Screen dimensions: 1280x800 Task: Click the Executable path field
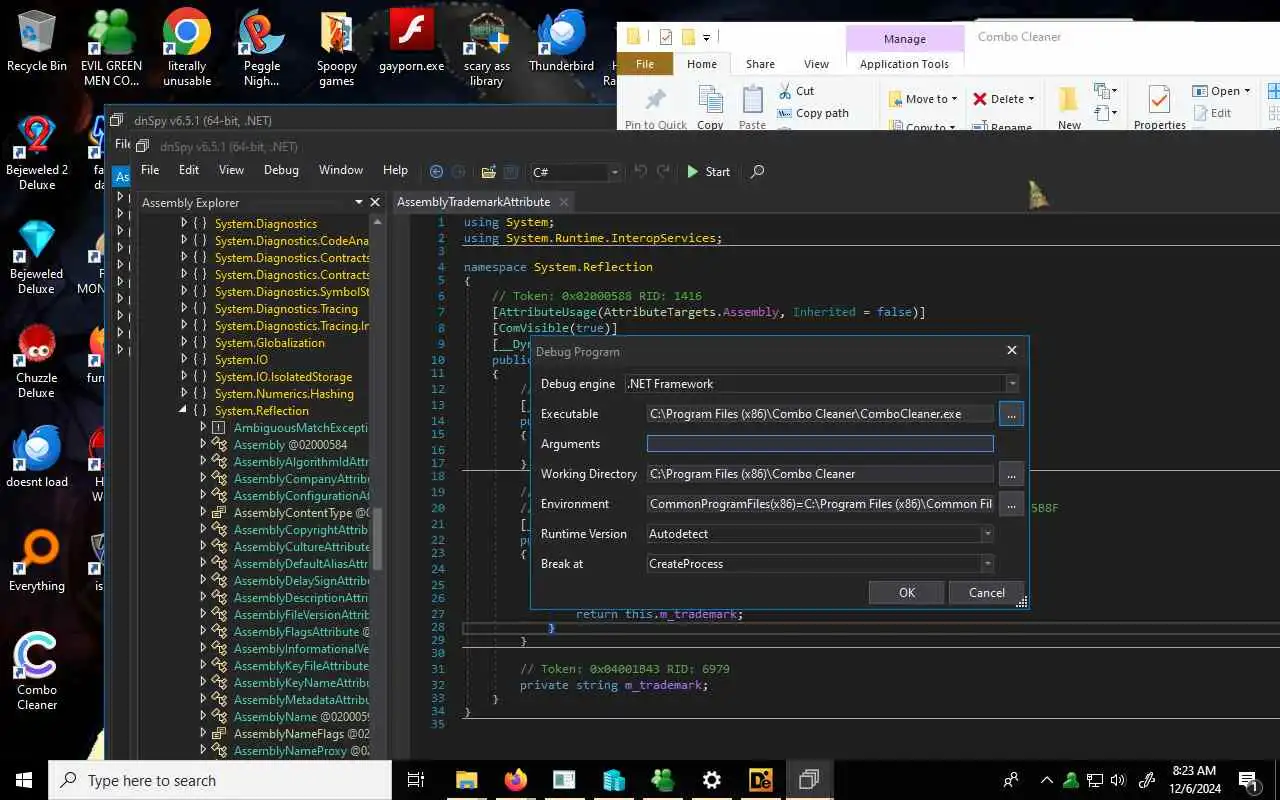[820, 414]
